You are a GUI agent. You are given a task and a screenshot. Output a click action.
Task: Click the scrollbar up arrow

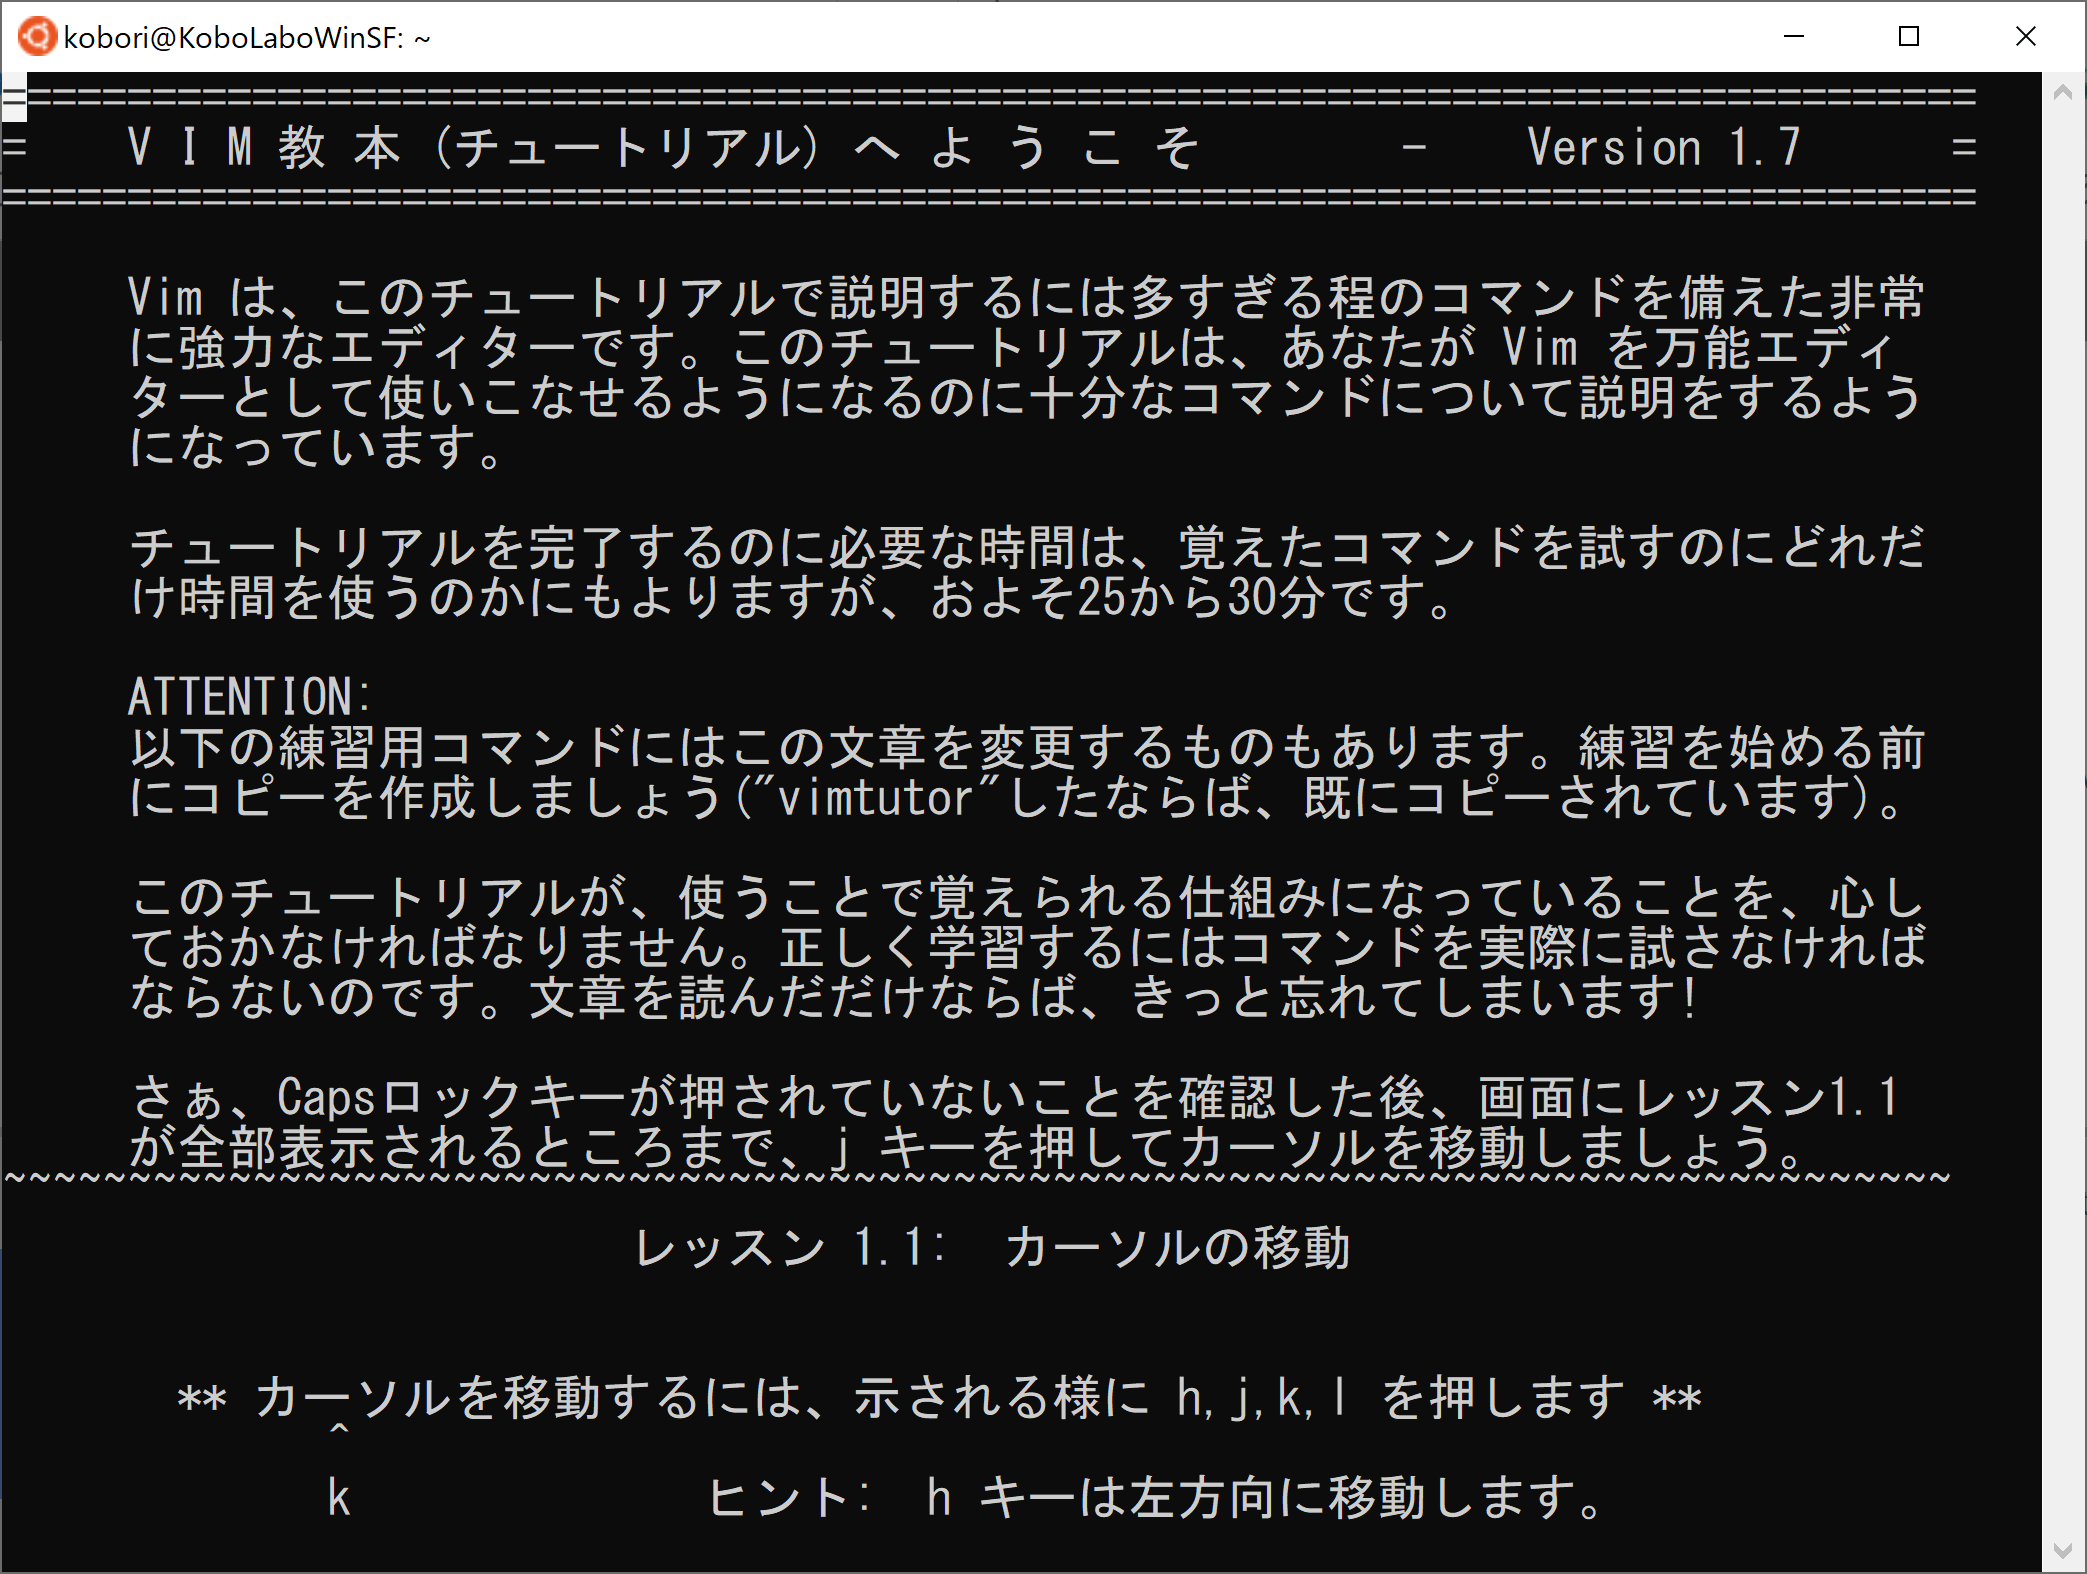2062,92
